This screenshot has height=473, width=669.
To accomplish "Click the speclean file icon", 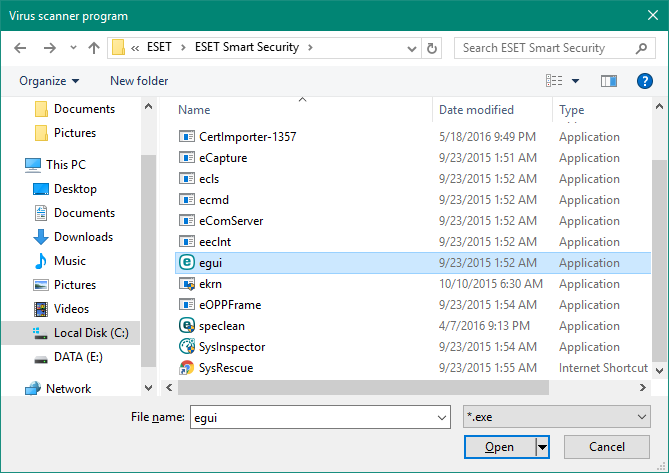I will [x=187, y=326].
